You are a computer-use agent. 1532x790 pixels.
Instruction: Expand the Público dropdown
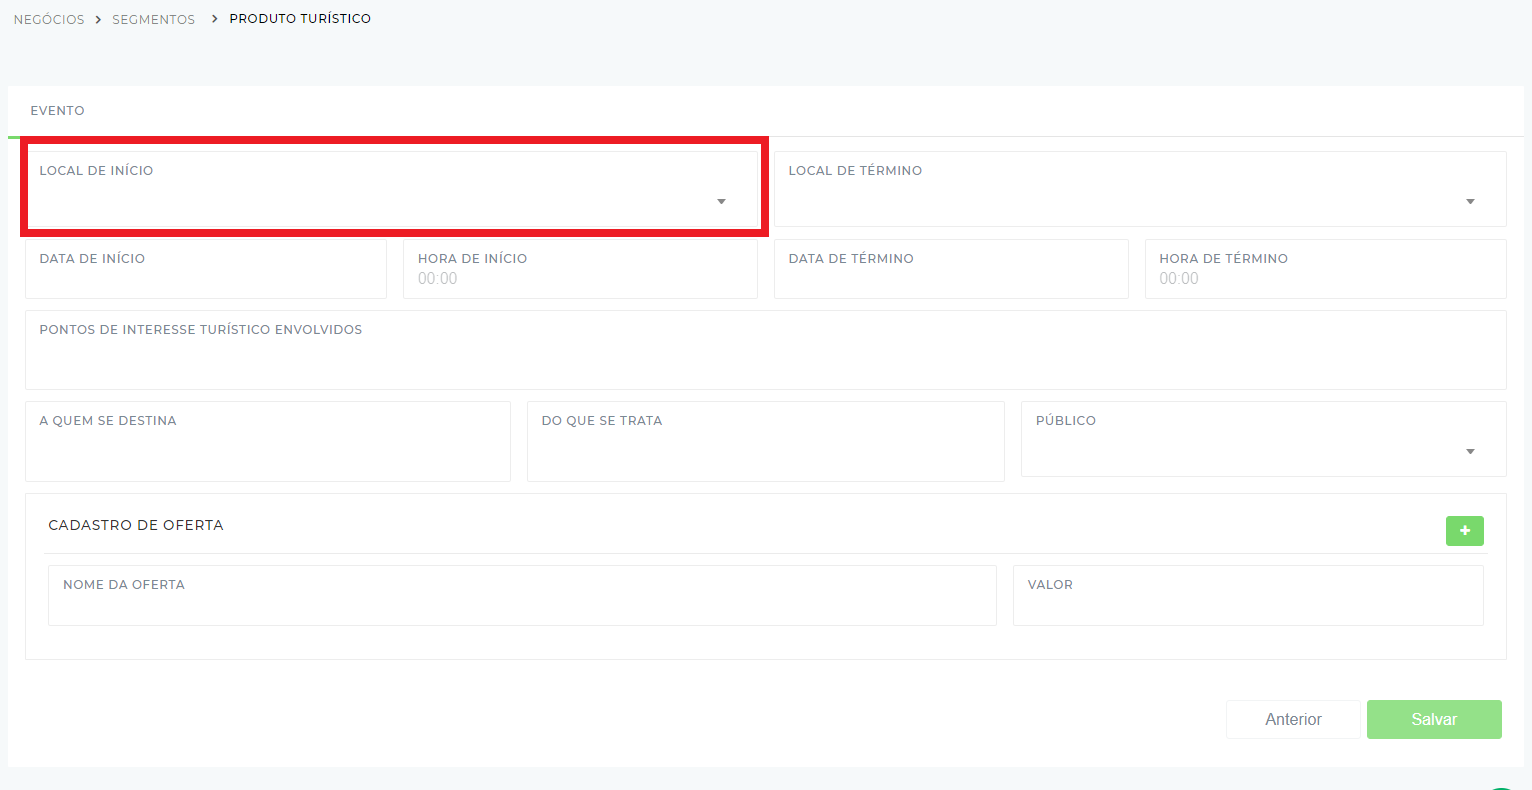click(1263, 439)
